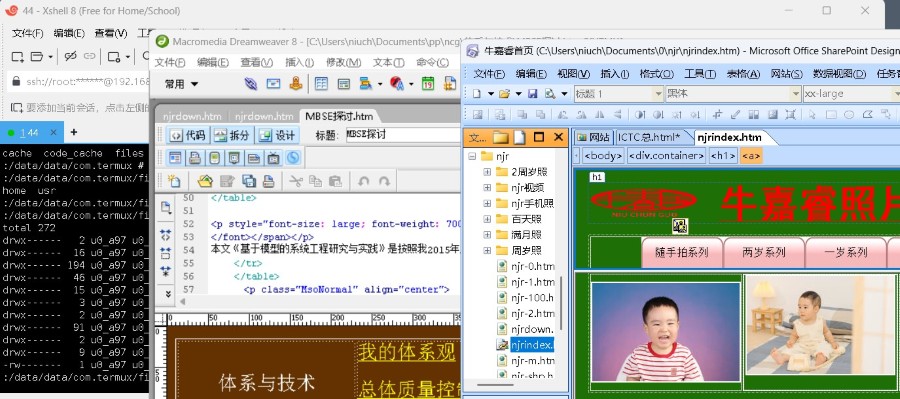Add a new tab in Xshell with plus
The width and height of the screenshot is (900, 399).
coord(73,132)
